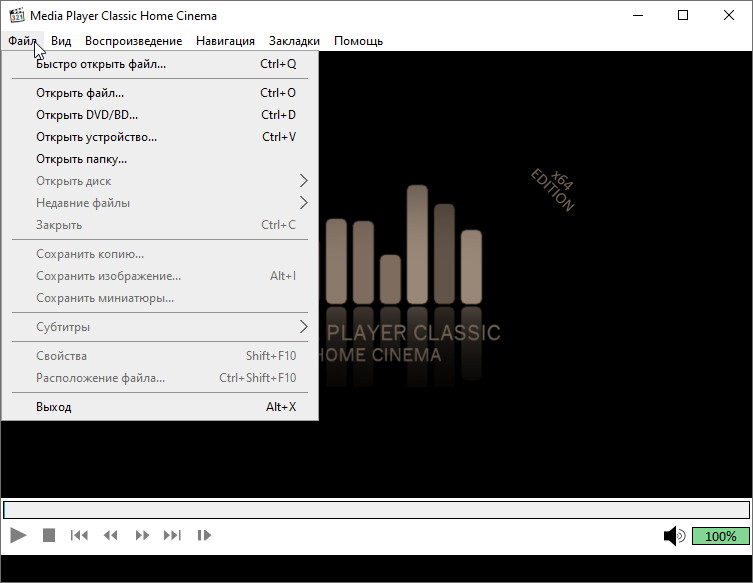Select Быстро открыть файл... menu entry
753x583 pixels.
(101, 64)
